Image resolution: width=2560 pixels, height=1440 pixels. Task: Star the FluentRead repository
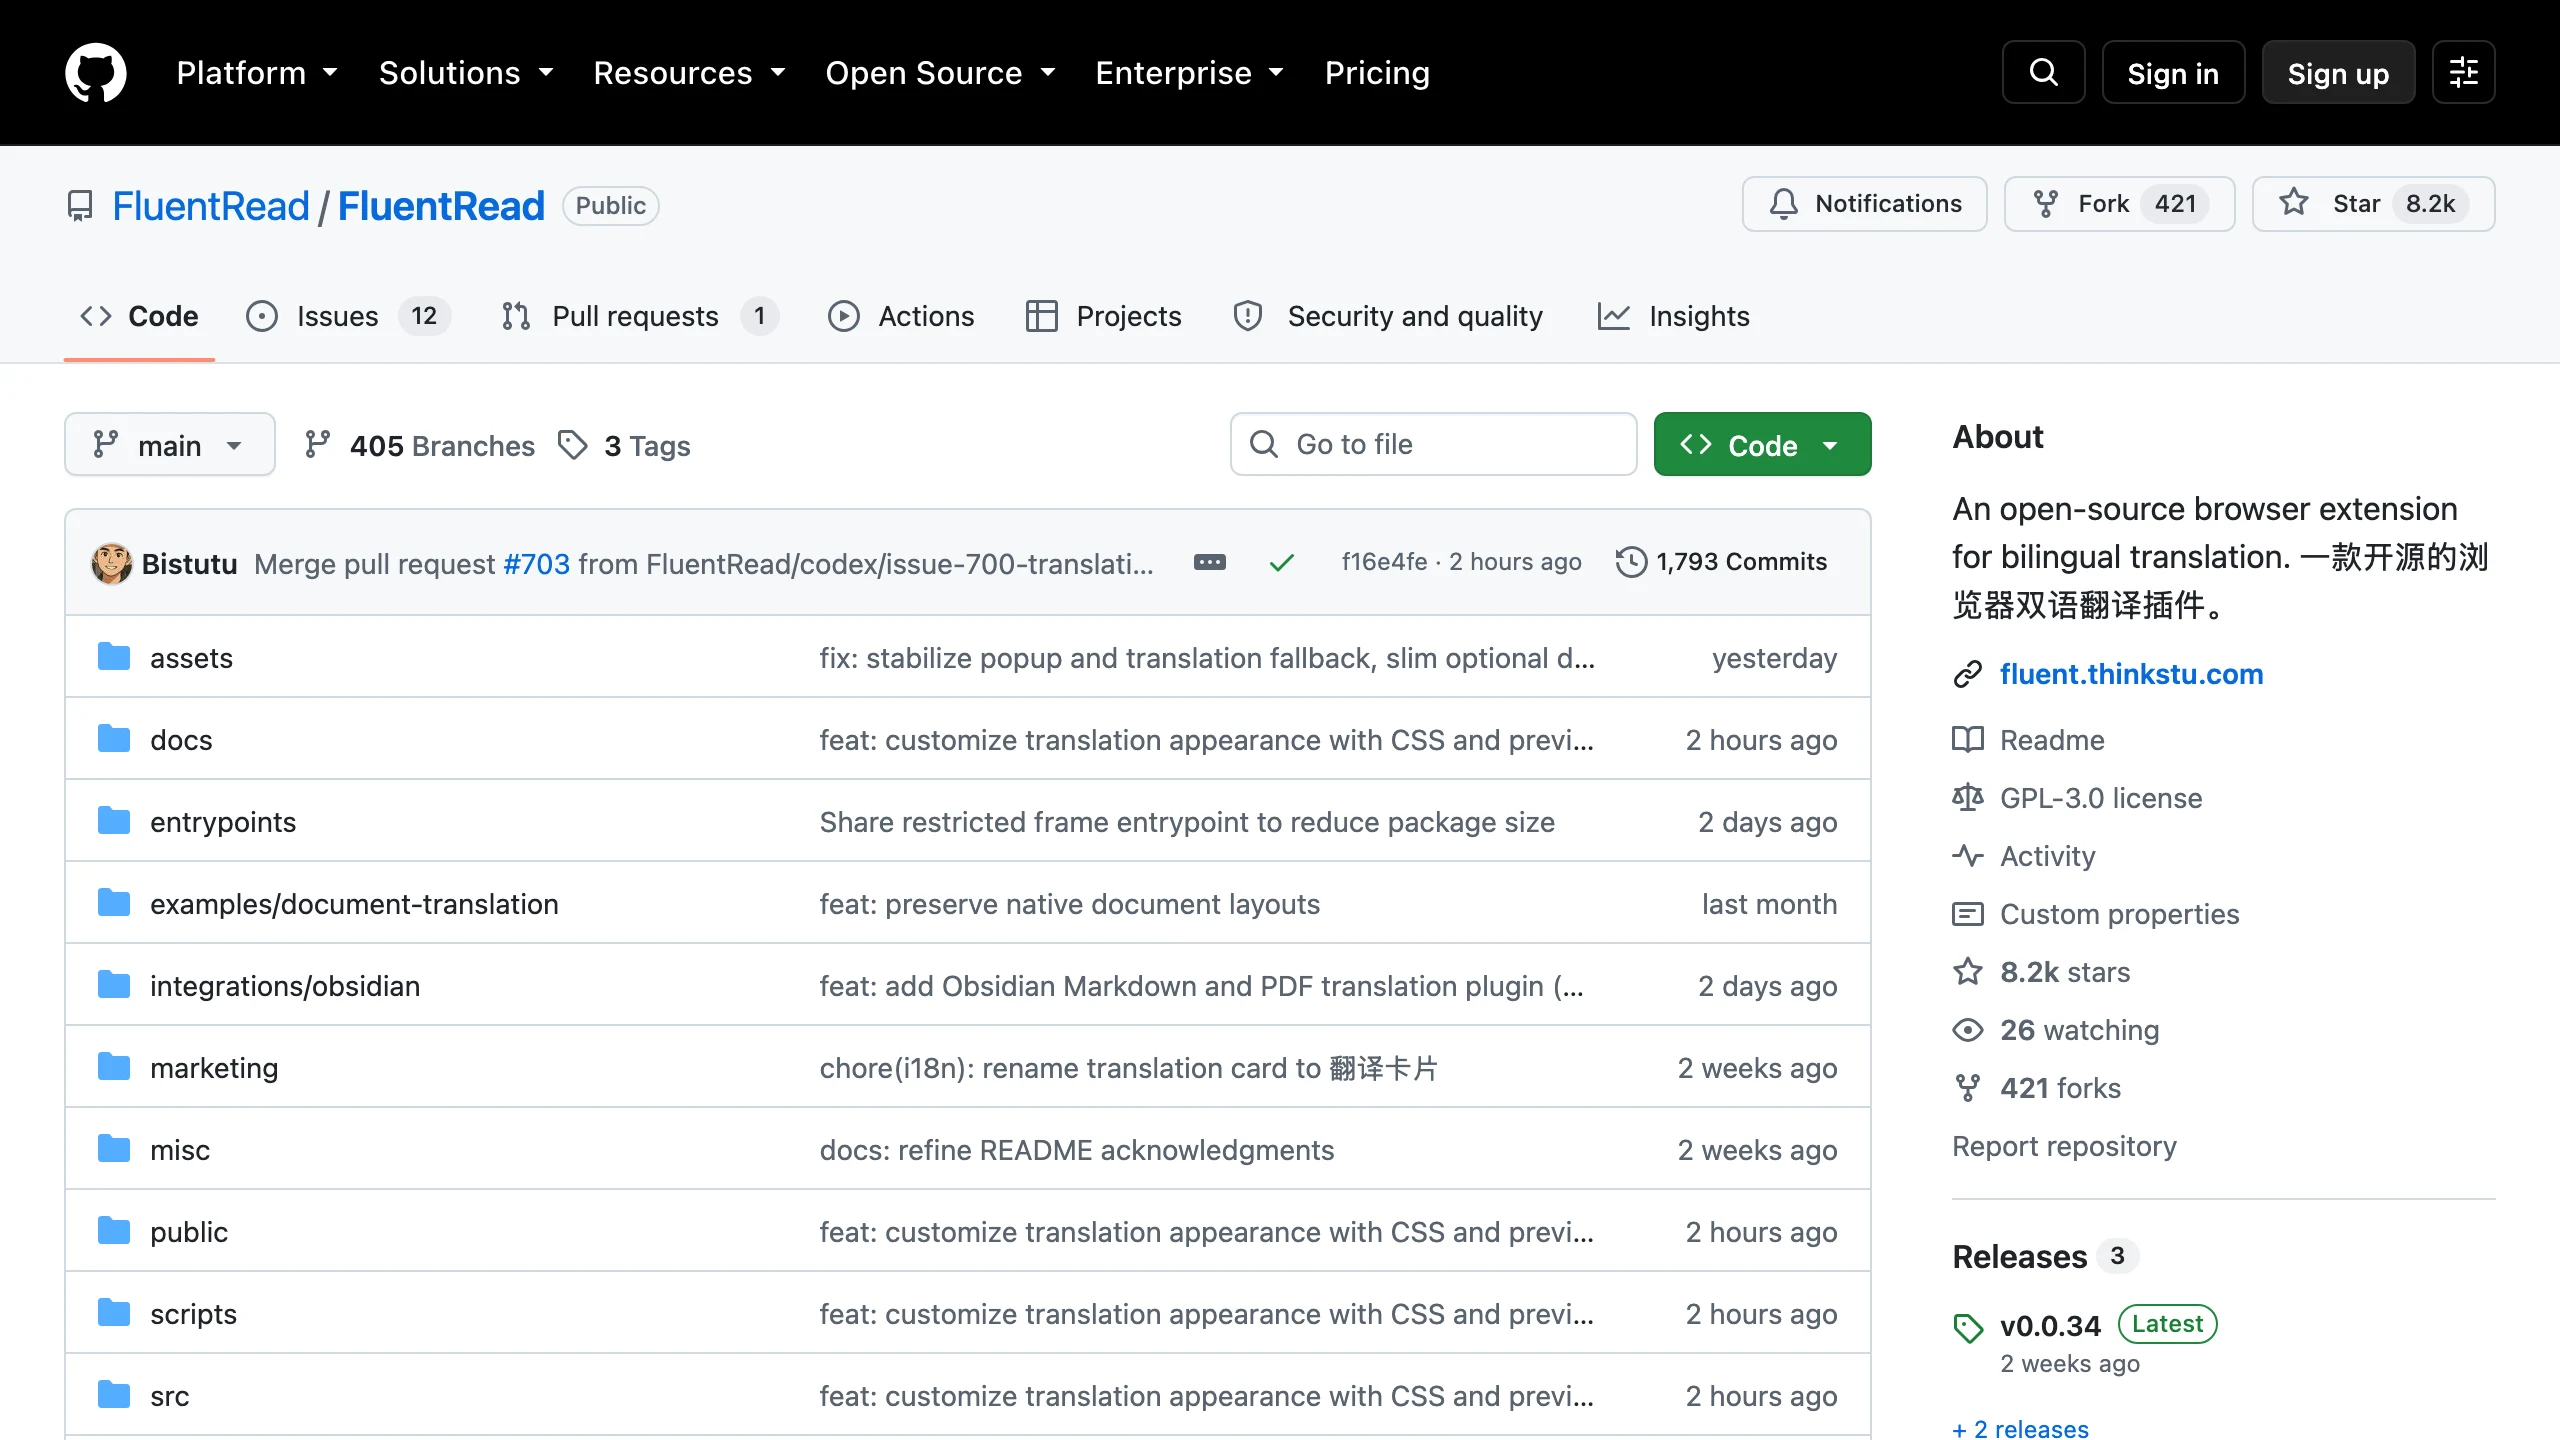coord(2373,204)
